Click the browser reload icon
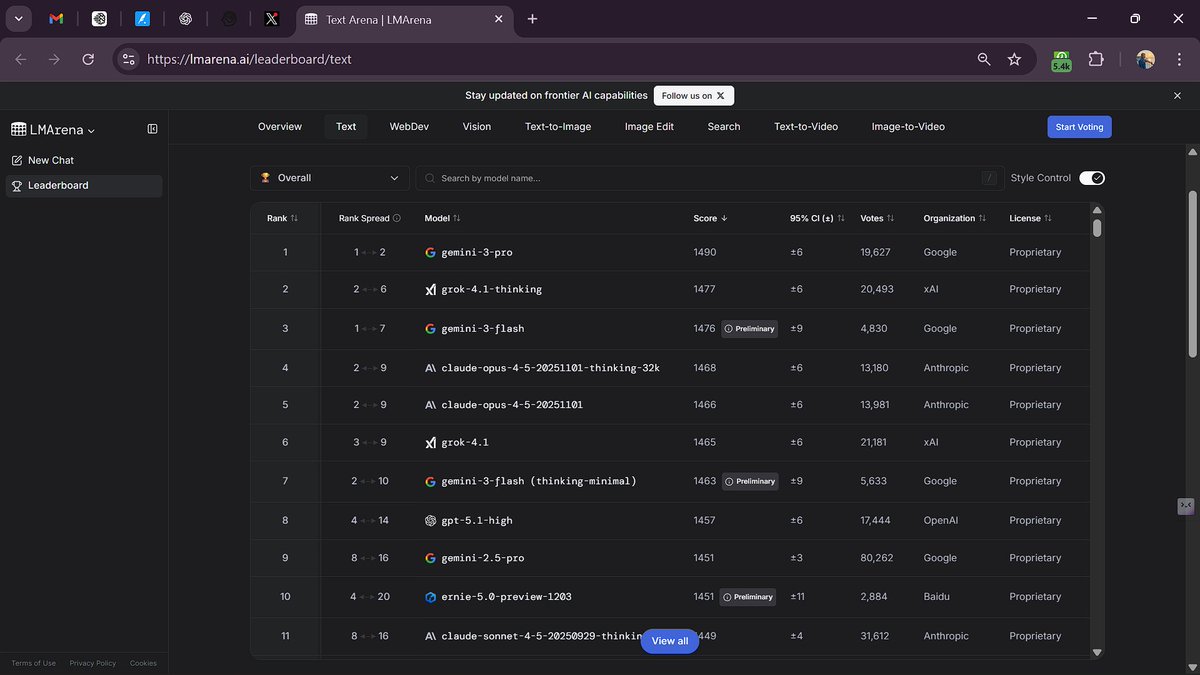The width and height of the screenshot is (1200, 675). (88, 59)
